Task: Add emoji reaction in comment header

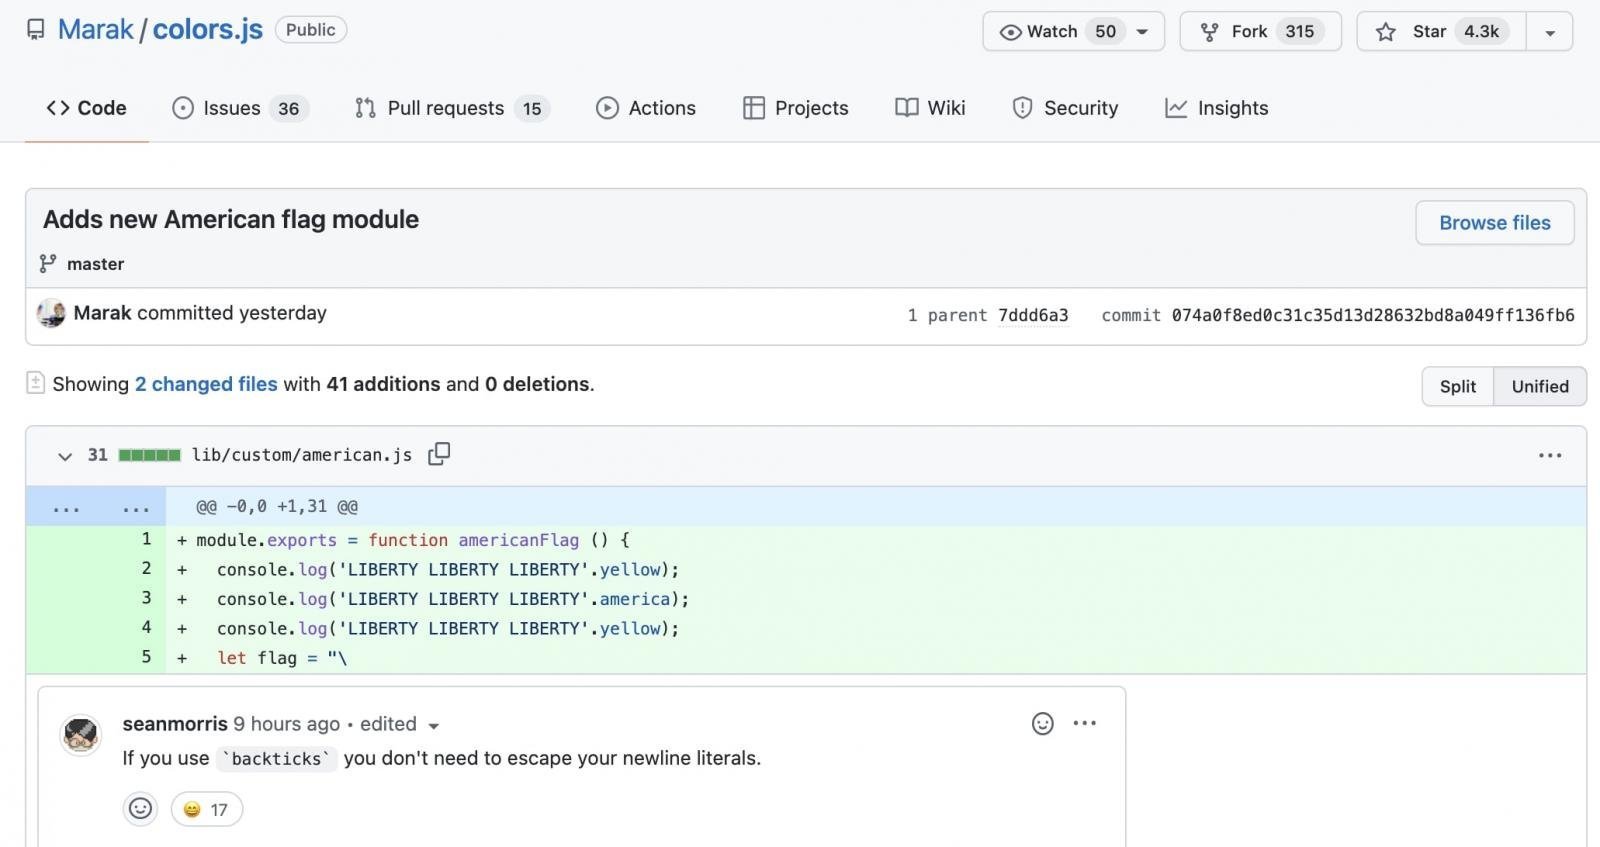Action: (x=1042, y=724)
